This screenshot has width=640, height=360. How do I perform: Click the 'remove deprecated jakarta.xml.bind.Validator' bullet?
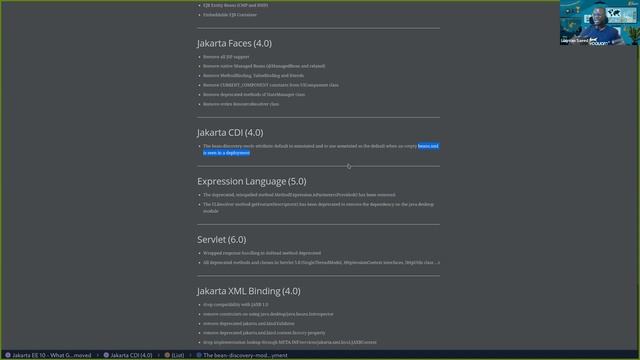point(249,324)
